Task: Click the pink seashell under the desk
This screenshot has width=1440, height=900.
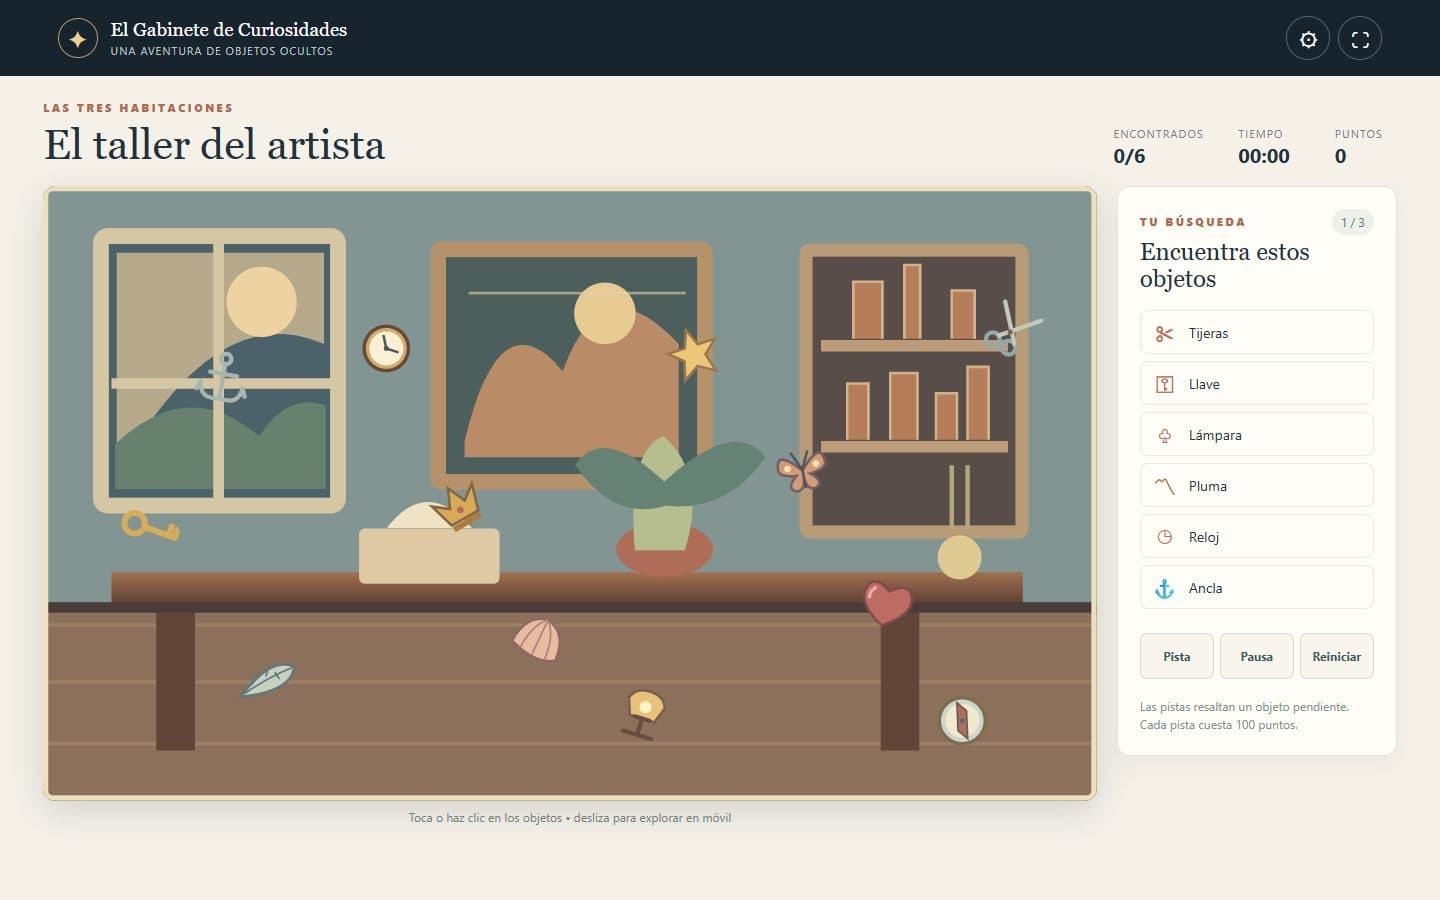Action: pos(537,639)
